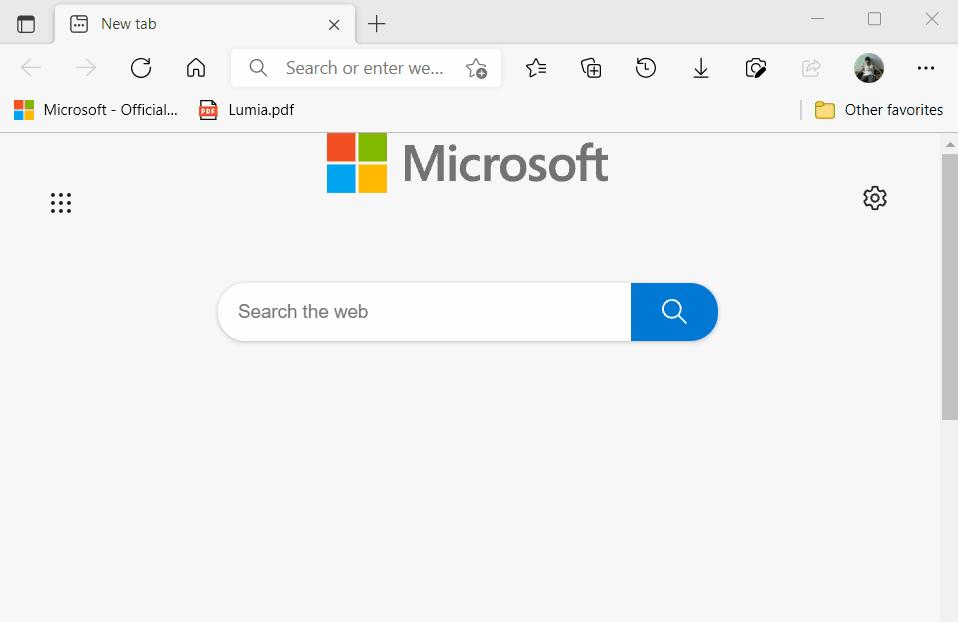The height and width of the screenshot is (622, 958).
Task: Click the Search the web box
Action: [425, 312]
